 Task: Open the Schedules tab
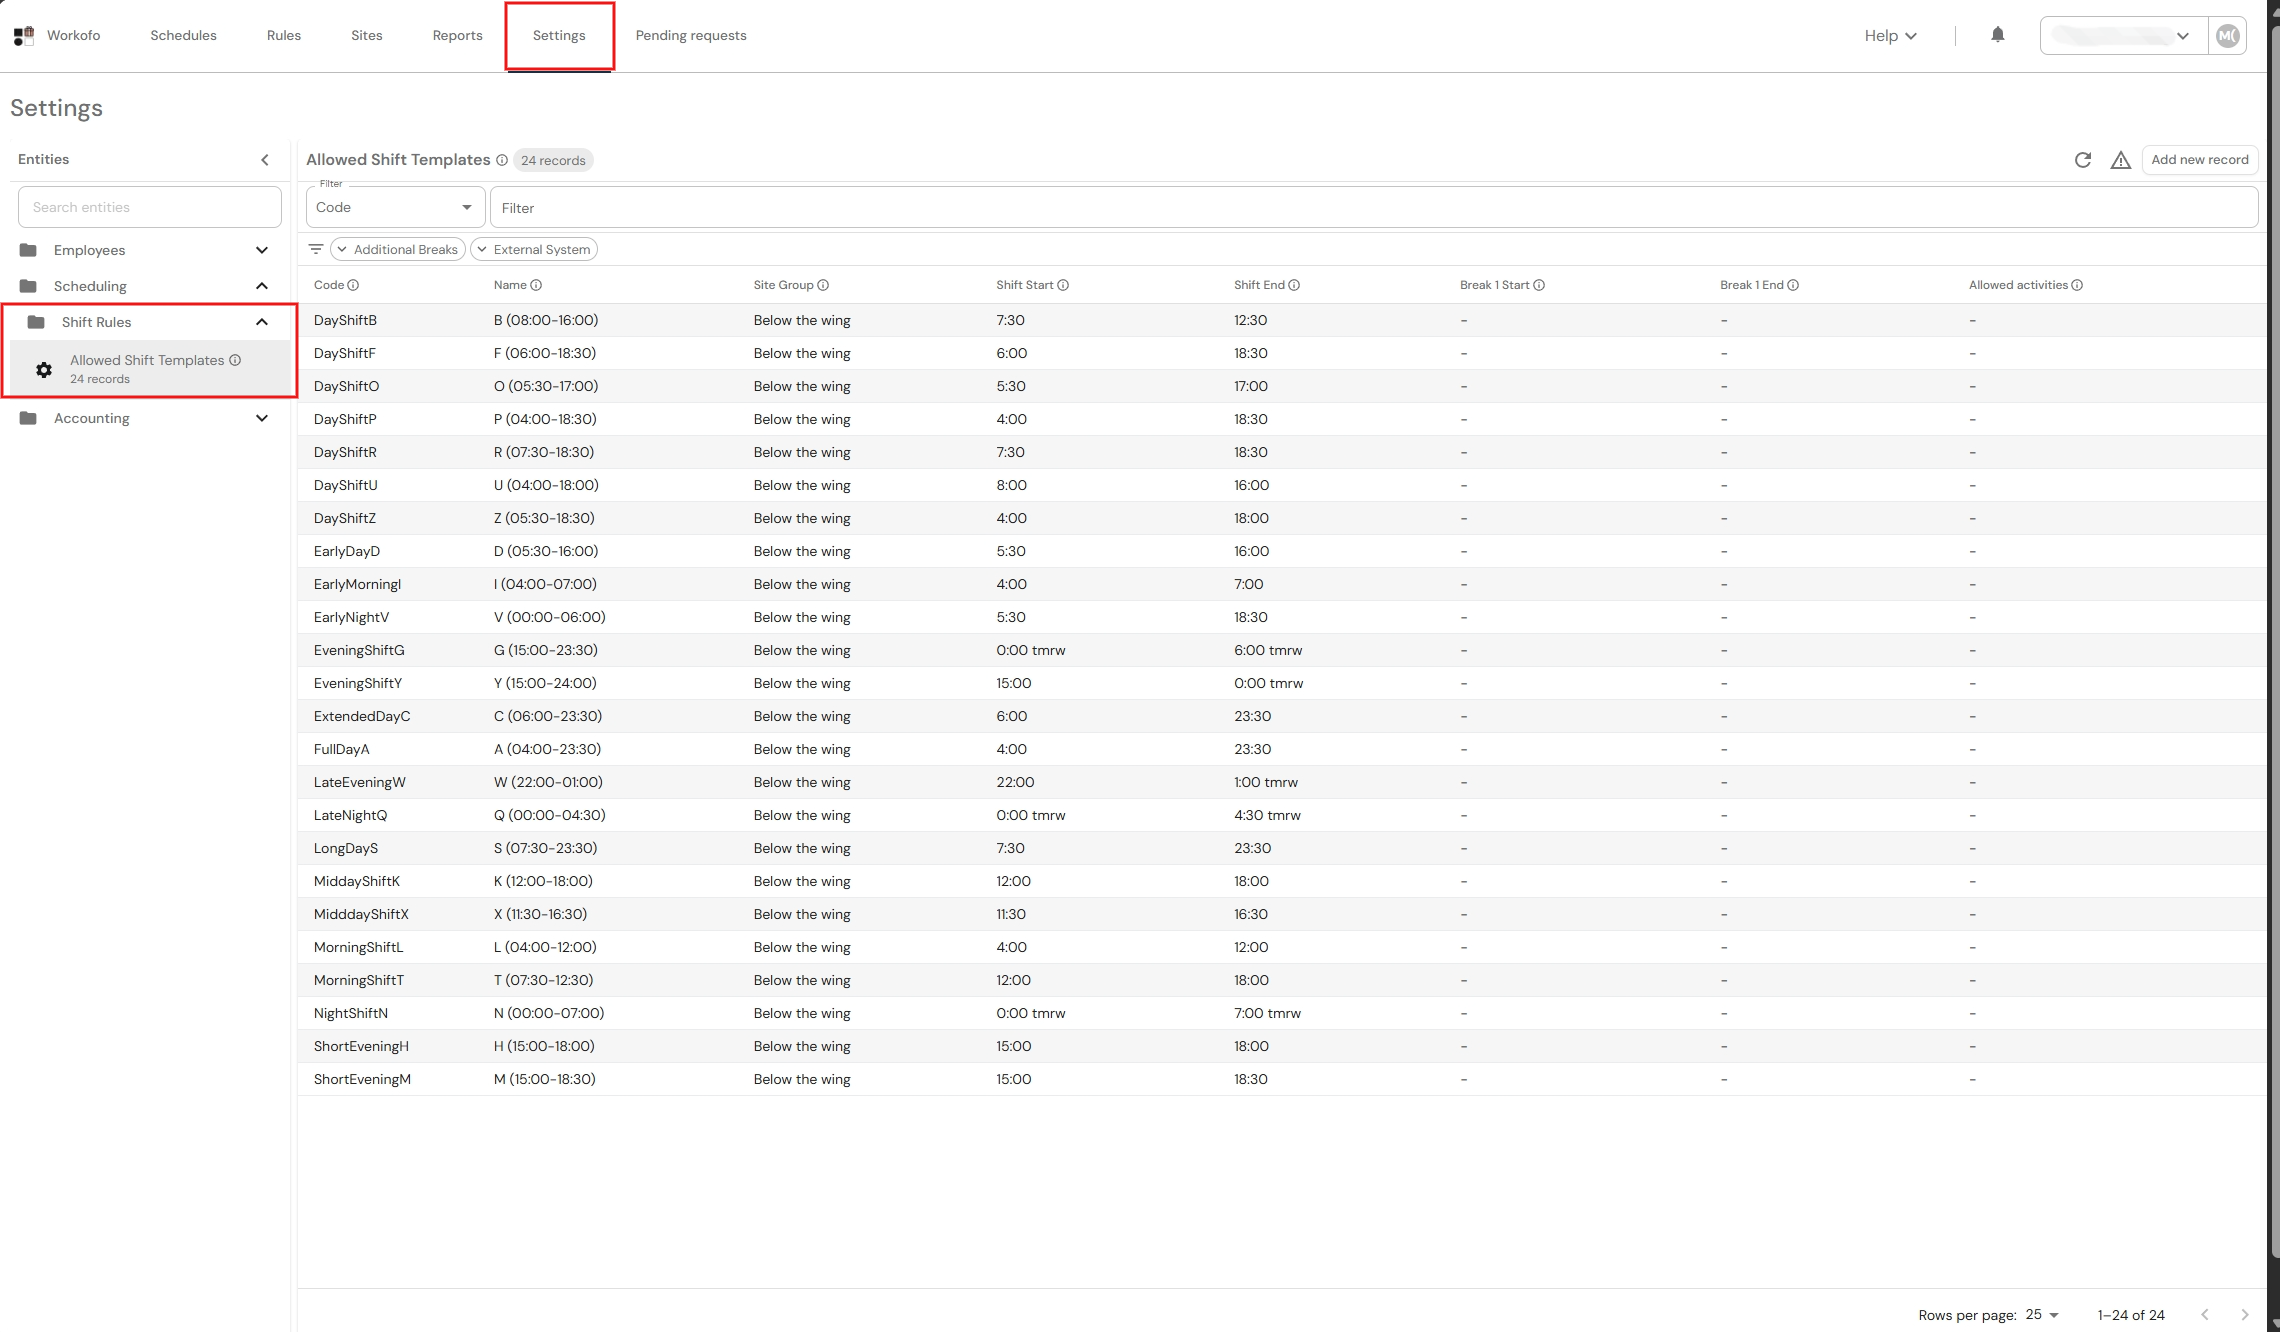tap(183, 35)
